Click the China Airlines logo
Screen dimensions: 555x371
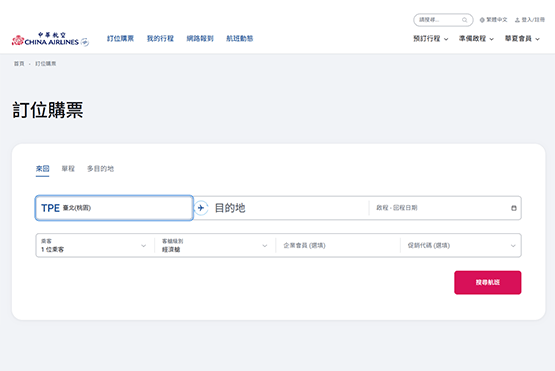click(x=50, y=39)
